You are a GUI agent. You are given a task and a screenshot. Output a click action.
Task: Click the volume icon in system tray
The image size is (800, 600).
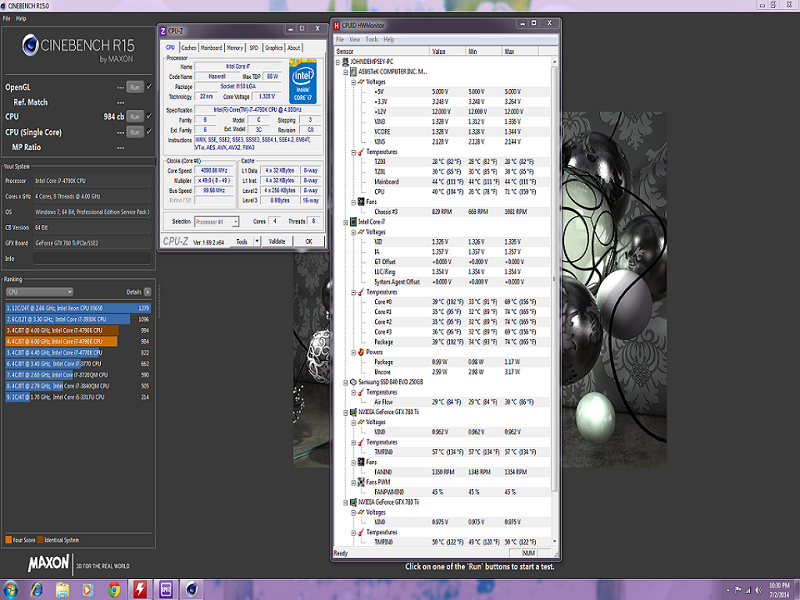click(x=758, y=590)
